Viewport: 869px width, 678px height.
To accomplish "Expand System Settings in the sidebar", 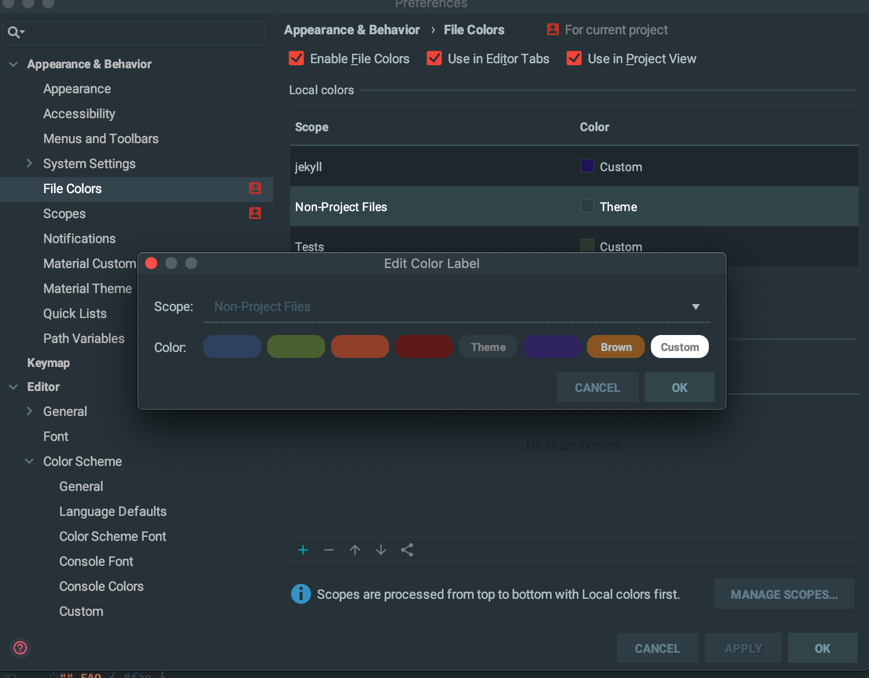I will pyautogui.click(x=28, y=163).
